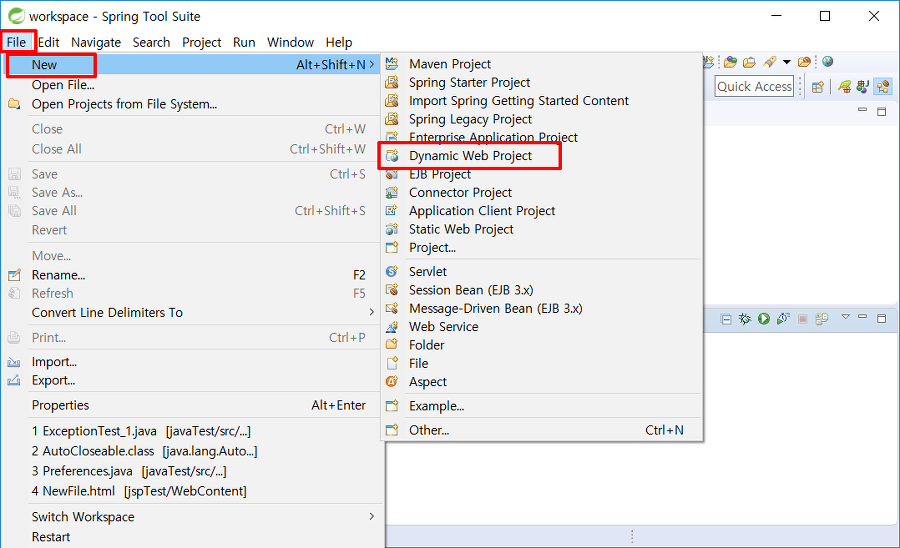
Task: Expand the New submenu arrow
Action: click(x=372, y=65)
